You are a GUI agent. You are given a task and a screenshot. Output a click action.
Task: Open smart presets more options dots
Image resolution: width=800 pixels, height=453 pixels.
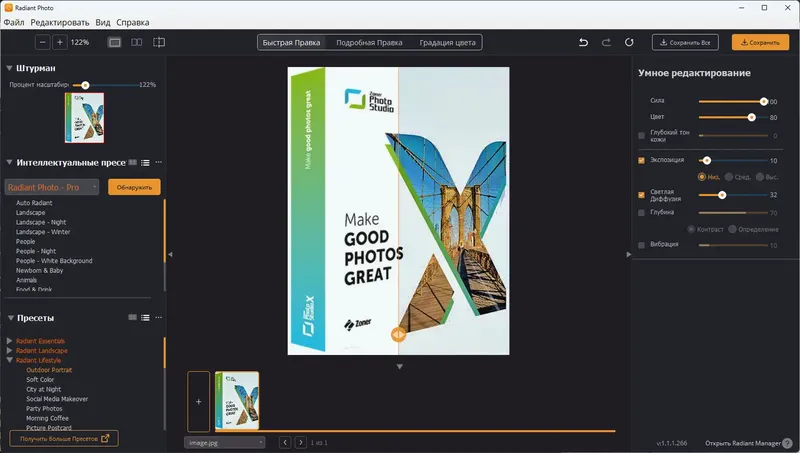[159, 162]
